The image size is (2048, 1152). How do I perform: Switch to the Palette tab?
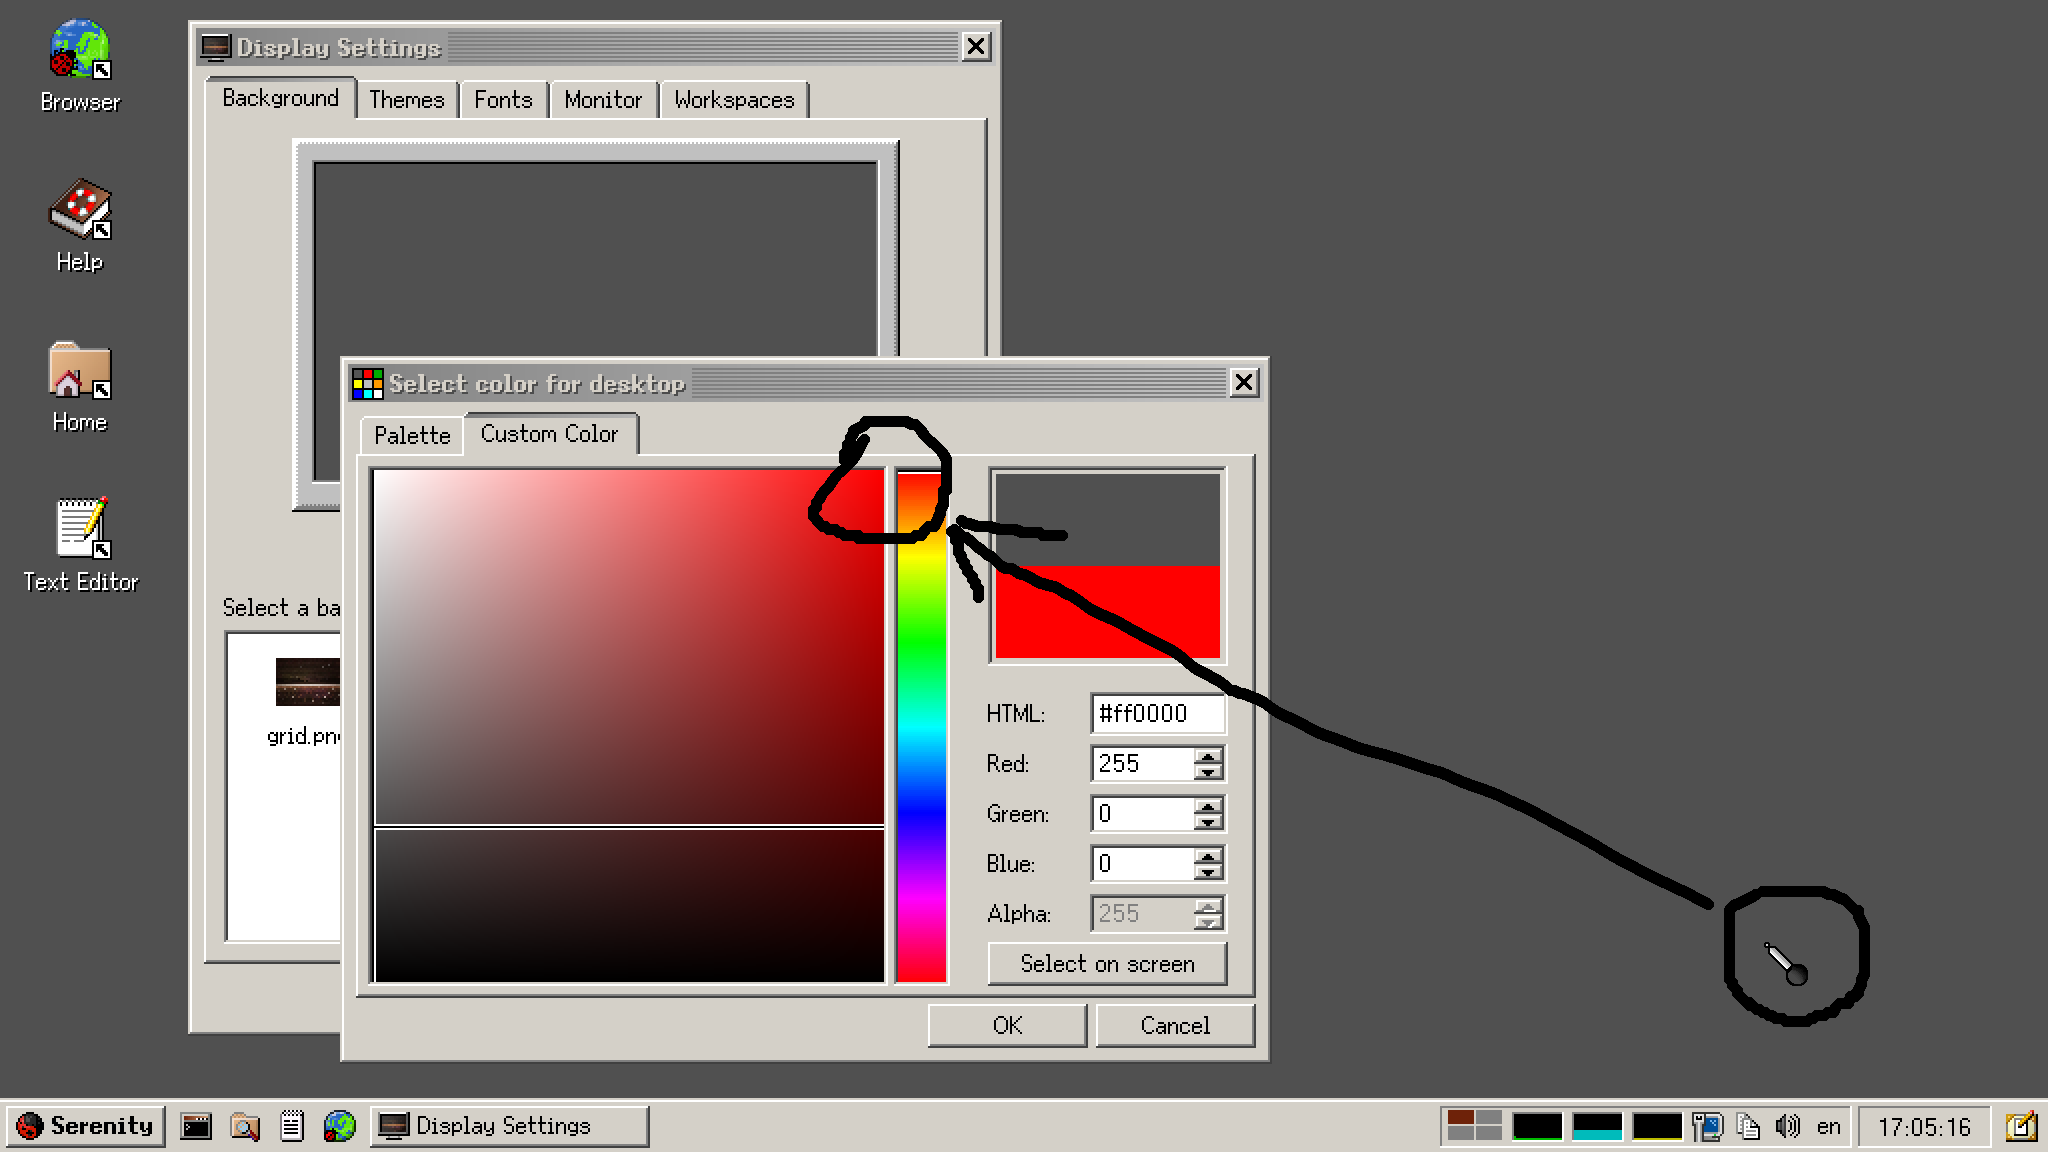click(411, 434)
